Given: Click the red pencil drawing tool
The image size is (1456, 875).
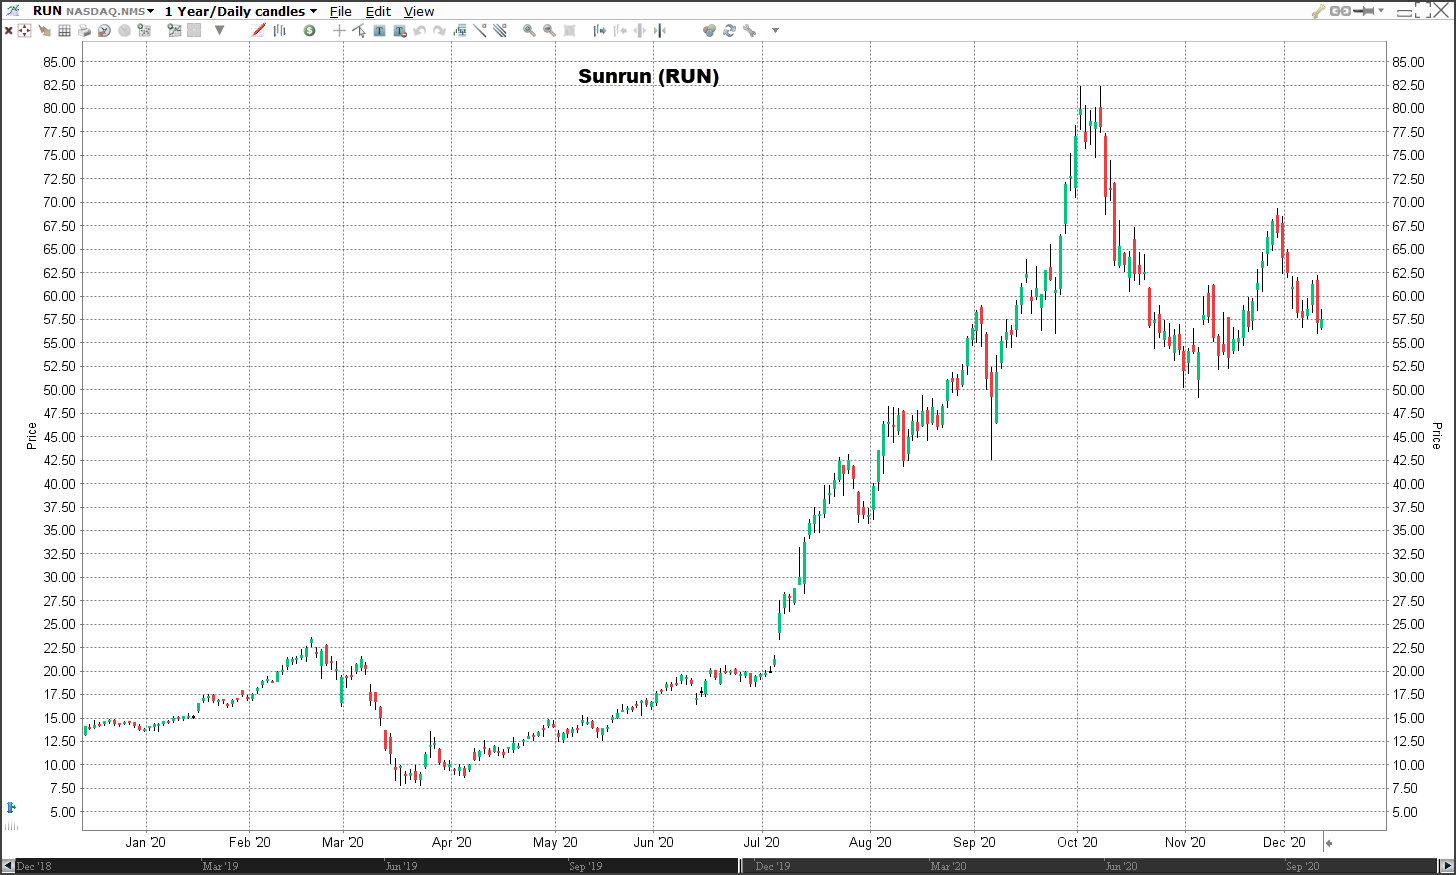Looking at the screenshot, I should coord(258,30).
